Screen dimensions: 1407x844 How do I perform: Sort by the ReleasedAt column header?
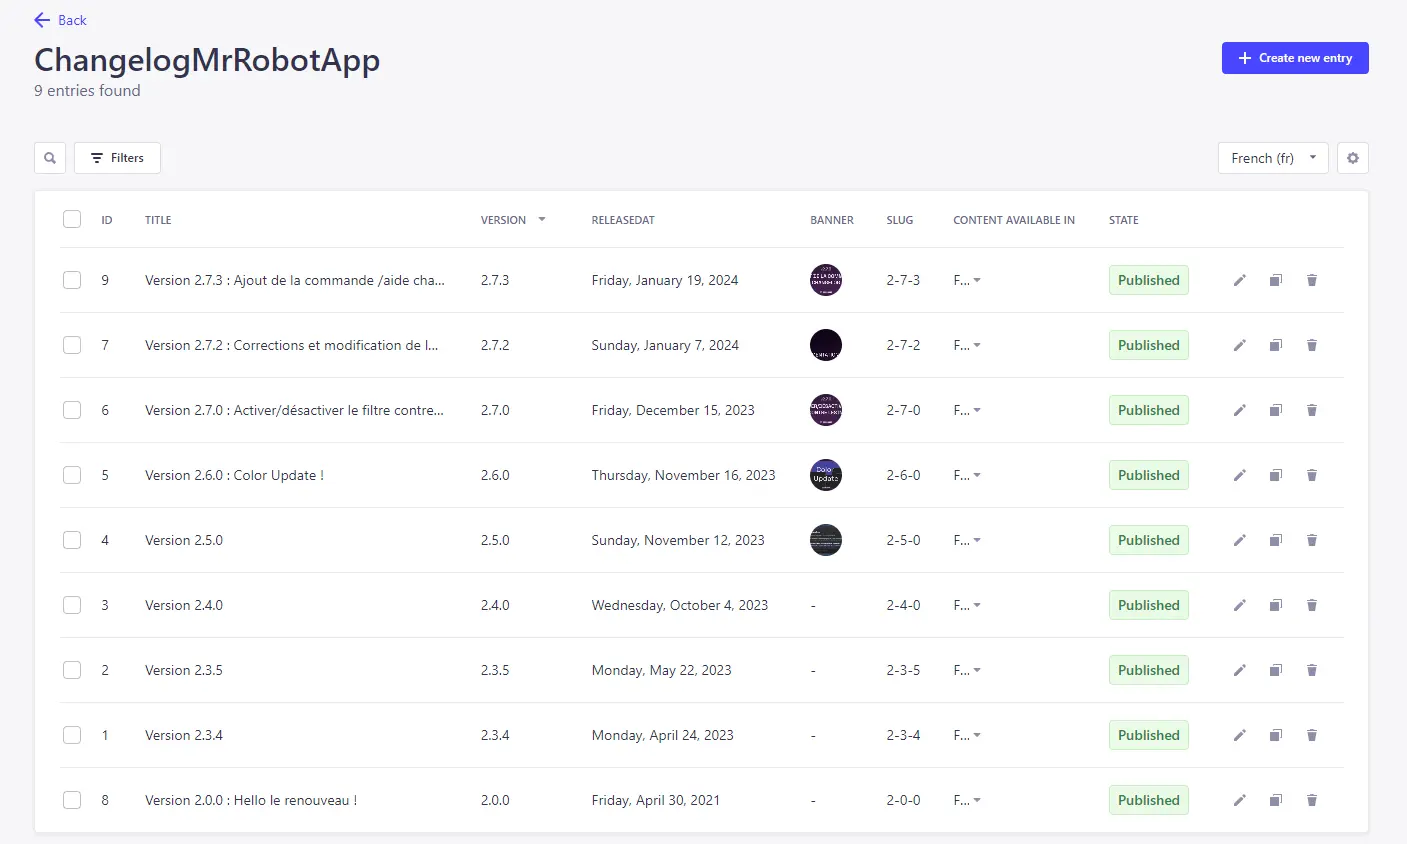point(622,220)
